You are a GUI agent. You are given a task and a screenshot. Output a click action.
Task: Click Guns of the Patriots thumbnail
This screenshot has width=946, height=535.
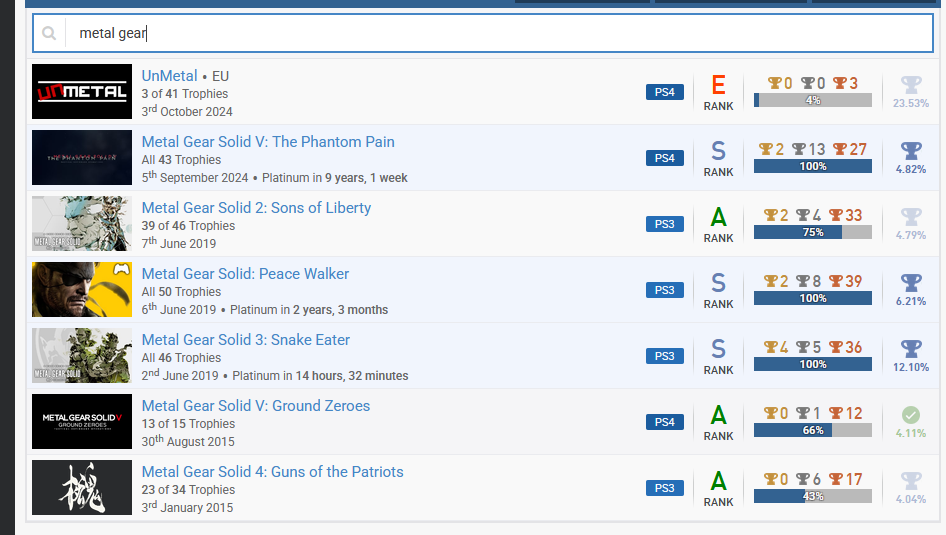click(x=82, y=488)
